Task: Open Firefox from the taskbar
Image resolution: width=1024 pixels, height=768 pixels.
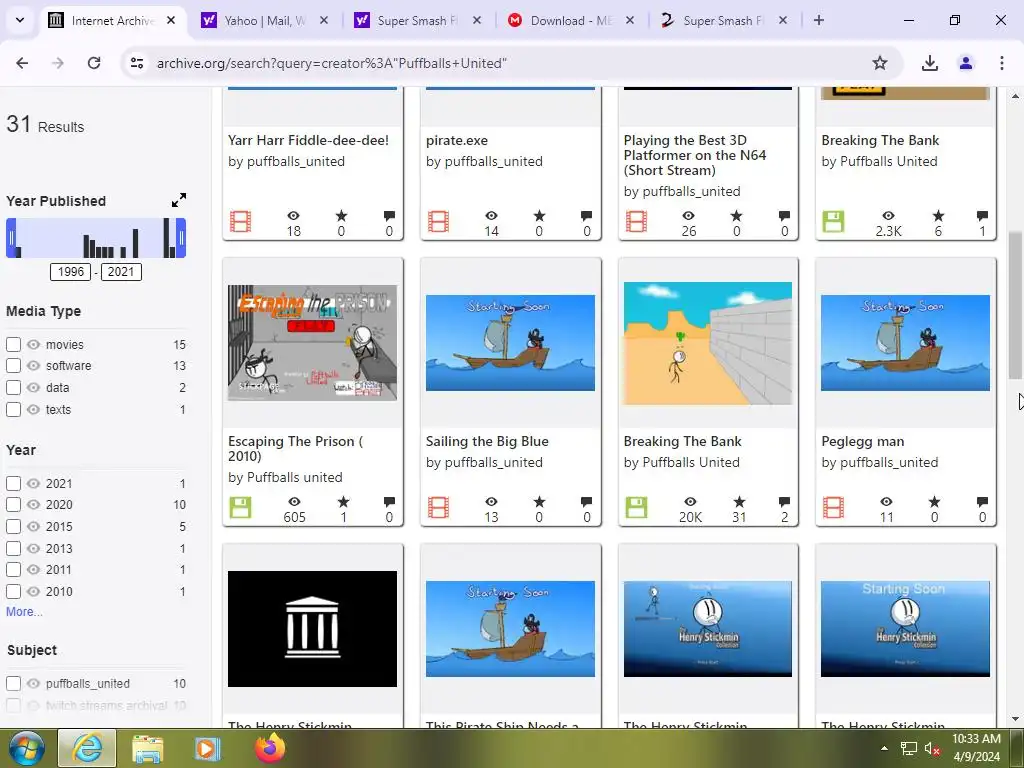Action: click(270, 748)
